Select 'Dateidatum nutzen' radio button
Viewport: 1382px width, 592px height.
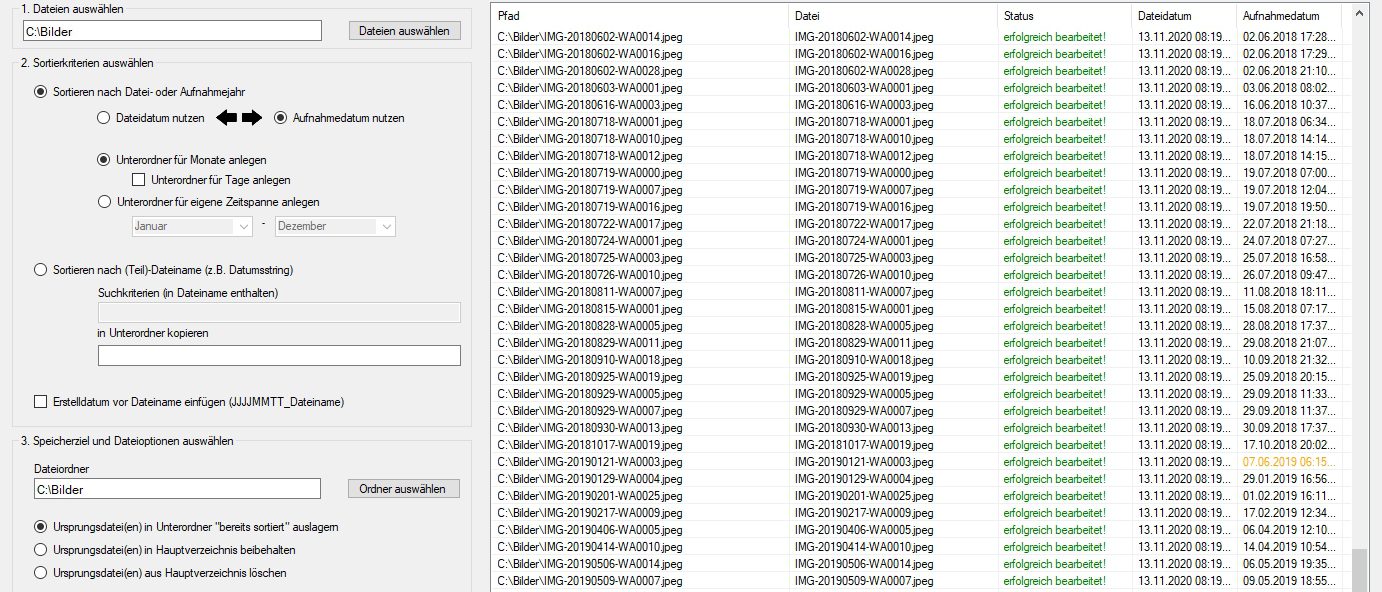point(104,118)
